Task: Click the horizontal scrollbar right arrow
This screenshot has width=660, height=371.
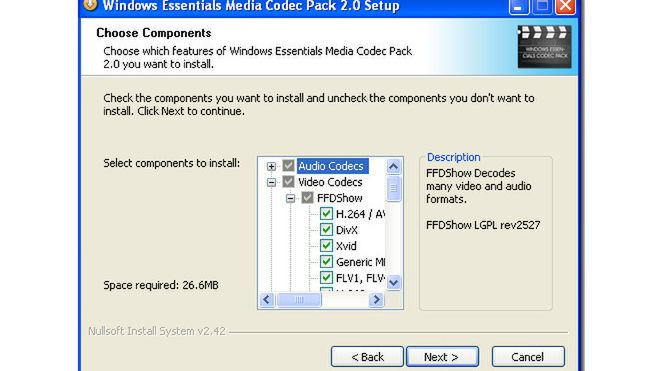Action: 376,300
